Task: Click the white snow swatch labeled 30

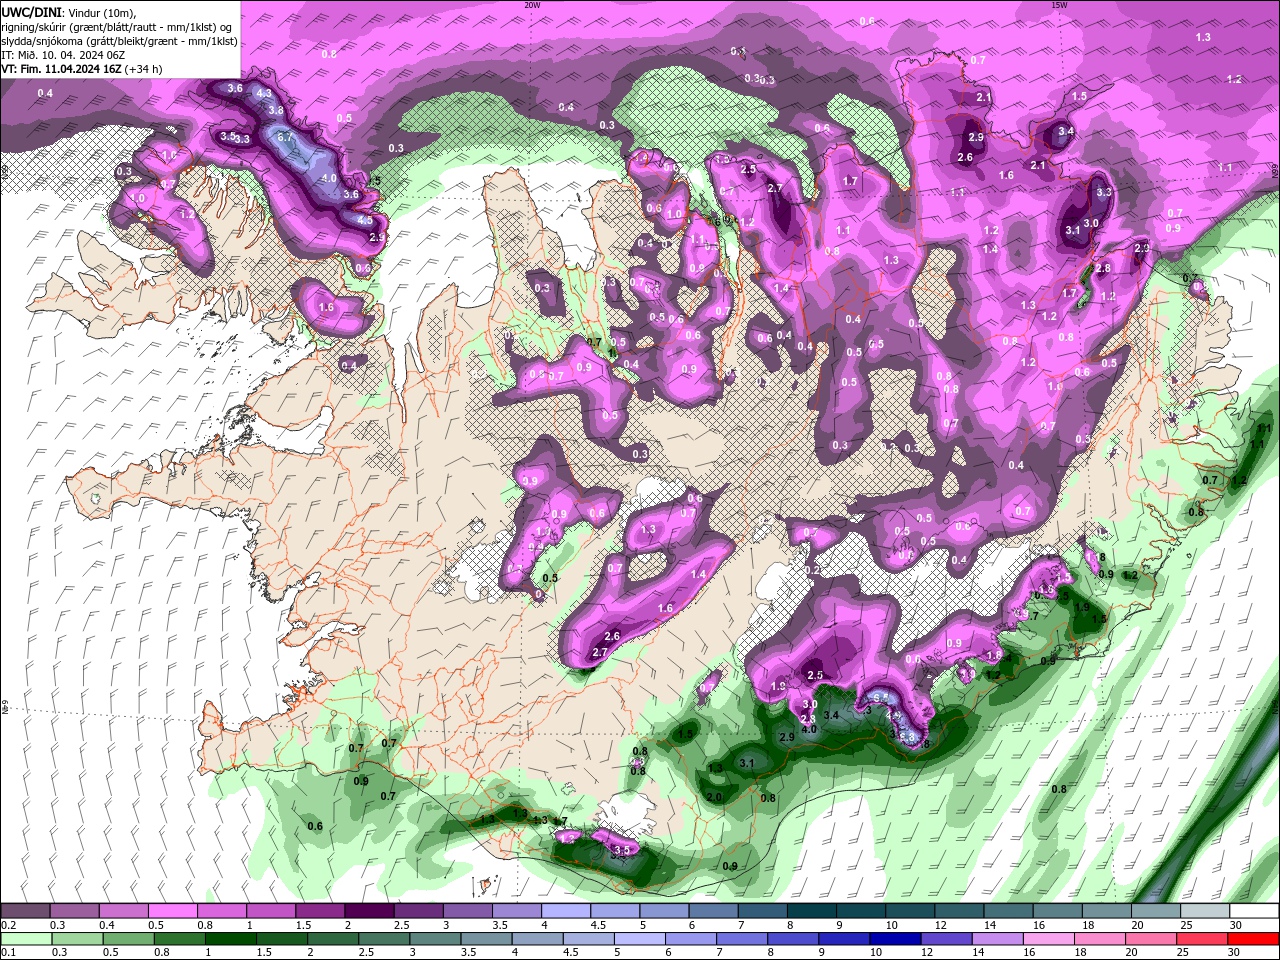Action: click(x=1255, y=911)
